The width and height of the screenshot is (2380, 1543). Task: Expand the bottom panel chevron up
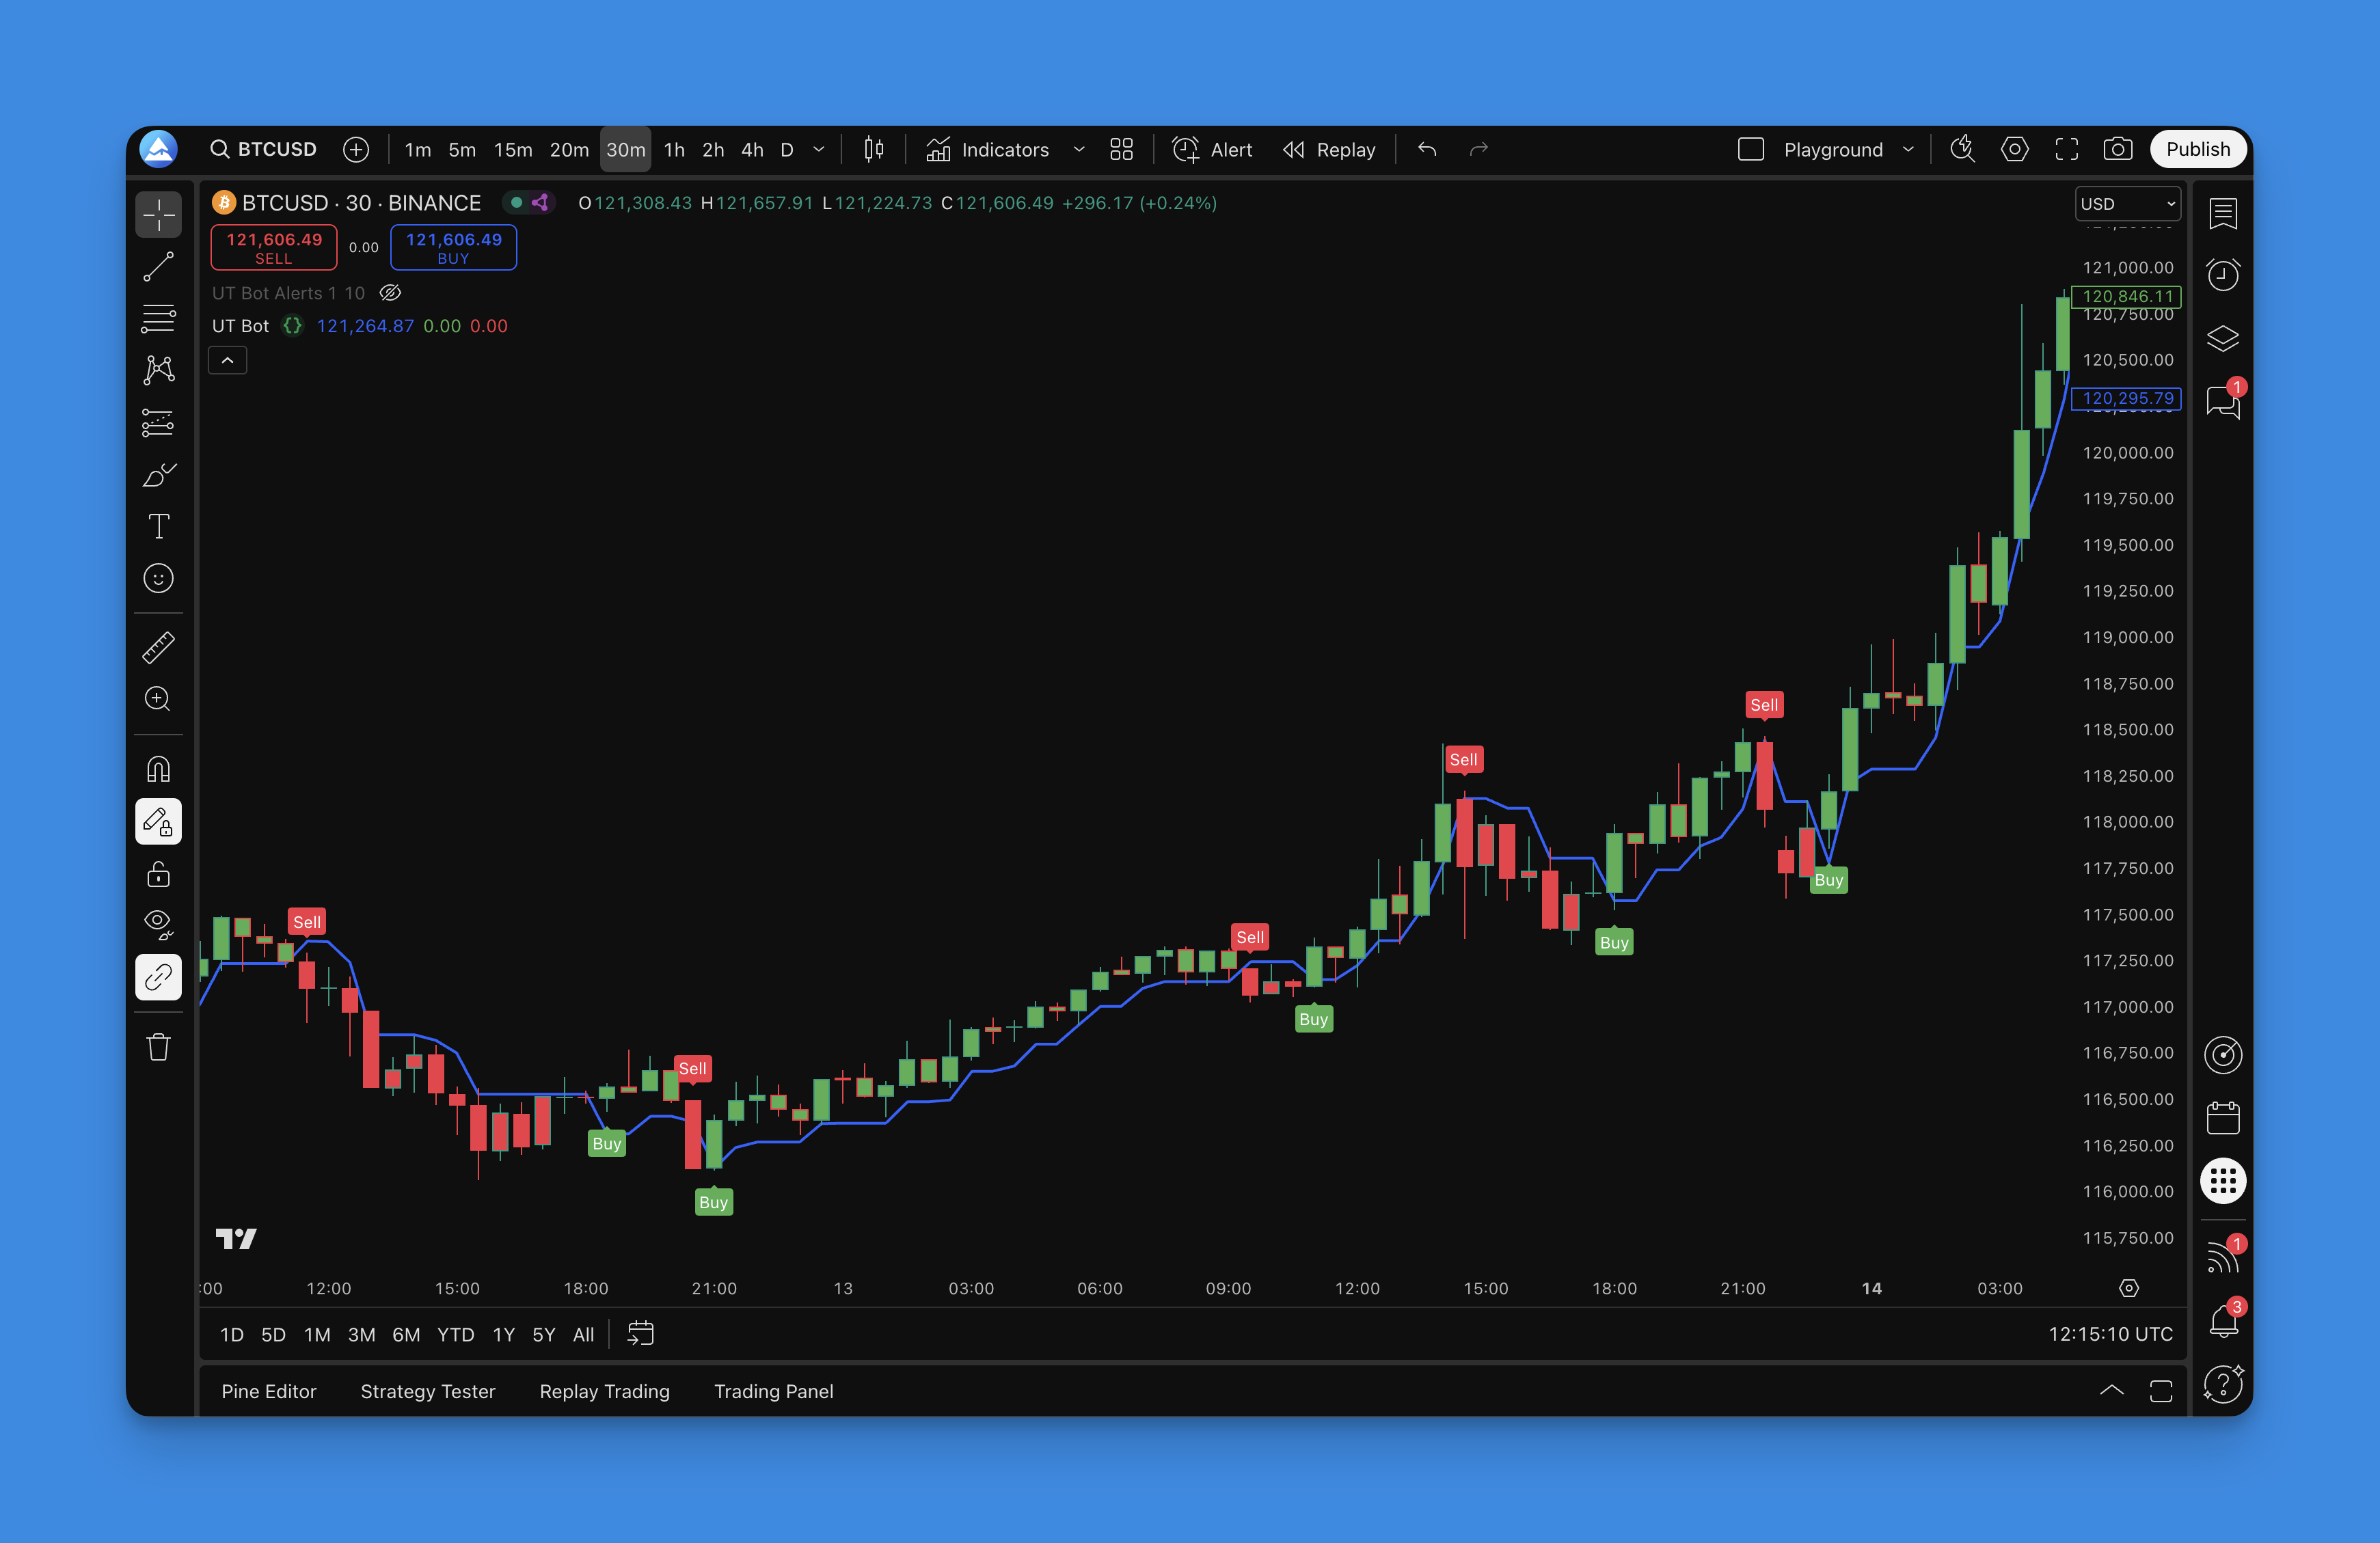point(2111,1391)
